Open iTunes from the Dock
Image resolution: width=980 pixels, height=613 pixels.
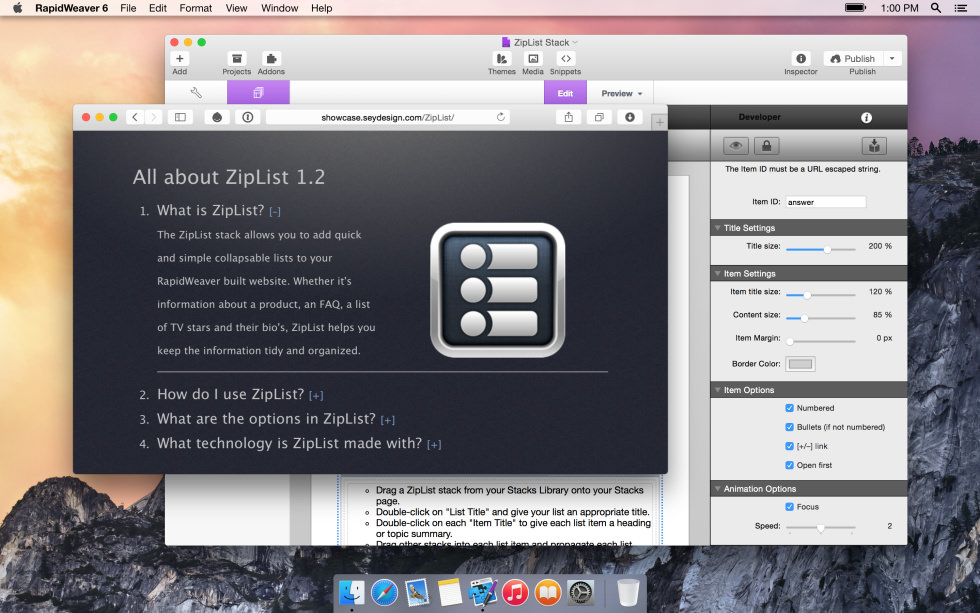pos(515,592)
